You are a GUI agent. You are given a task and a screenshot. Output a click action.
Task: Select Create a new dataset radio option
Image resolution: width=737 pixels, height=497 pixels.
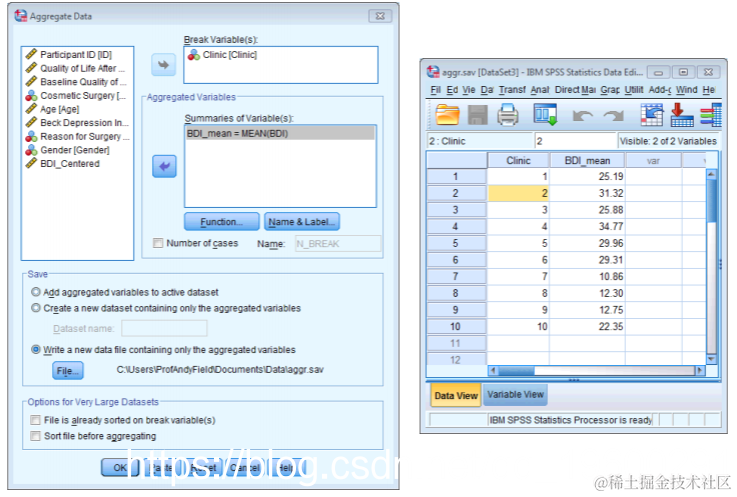pos(36,308)
